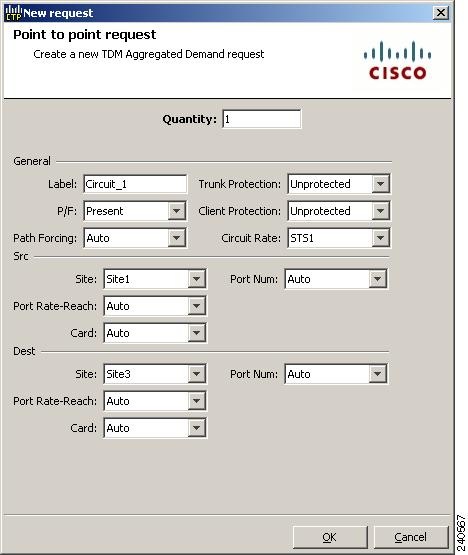Open the Dest Port Num dropdown
Viewport: 468px width, 555px height.
click(336, 374)
